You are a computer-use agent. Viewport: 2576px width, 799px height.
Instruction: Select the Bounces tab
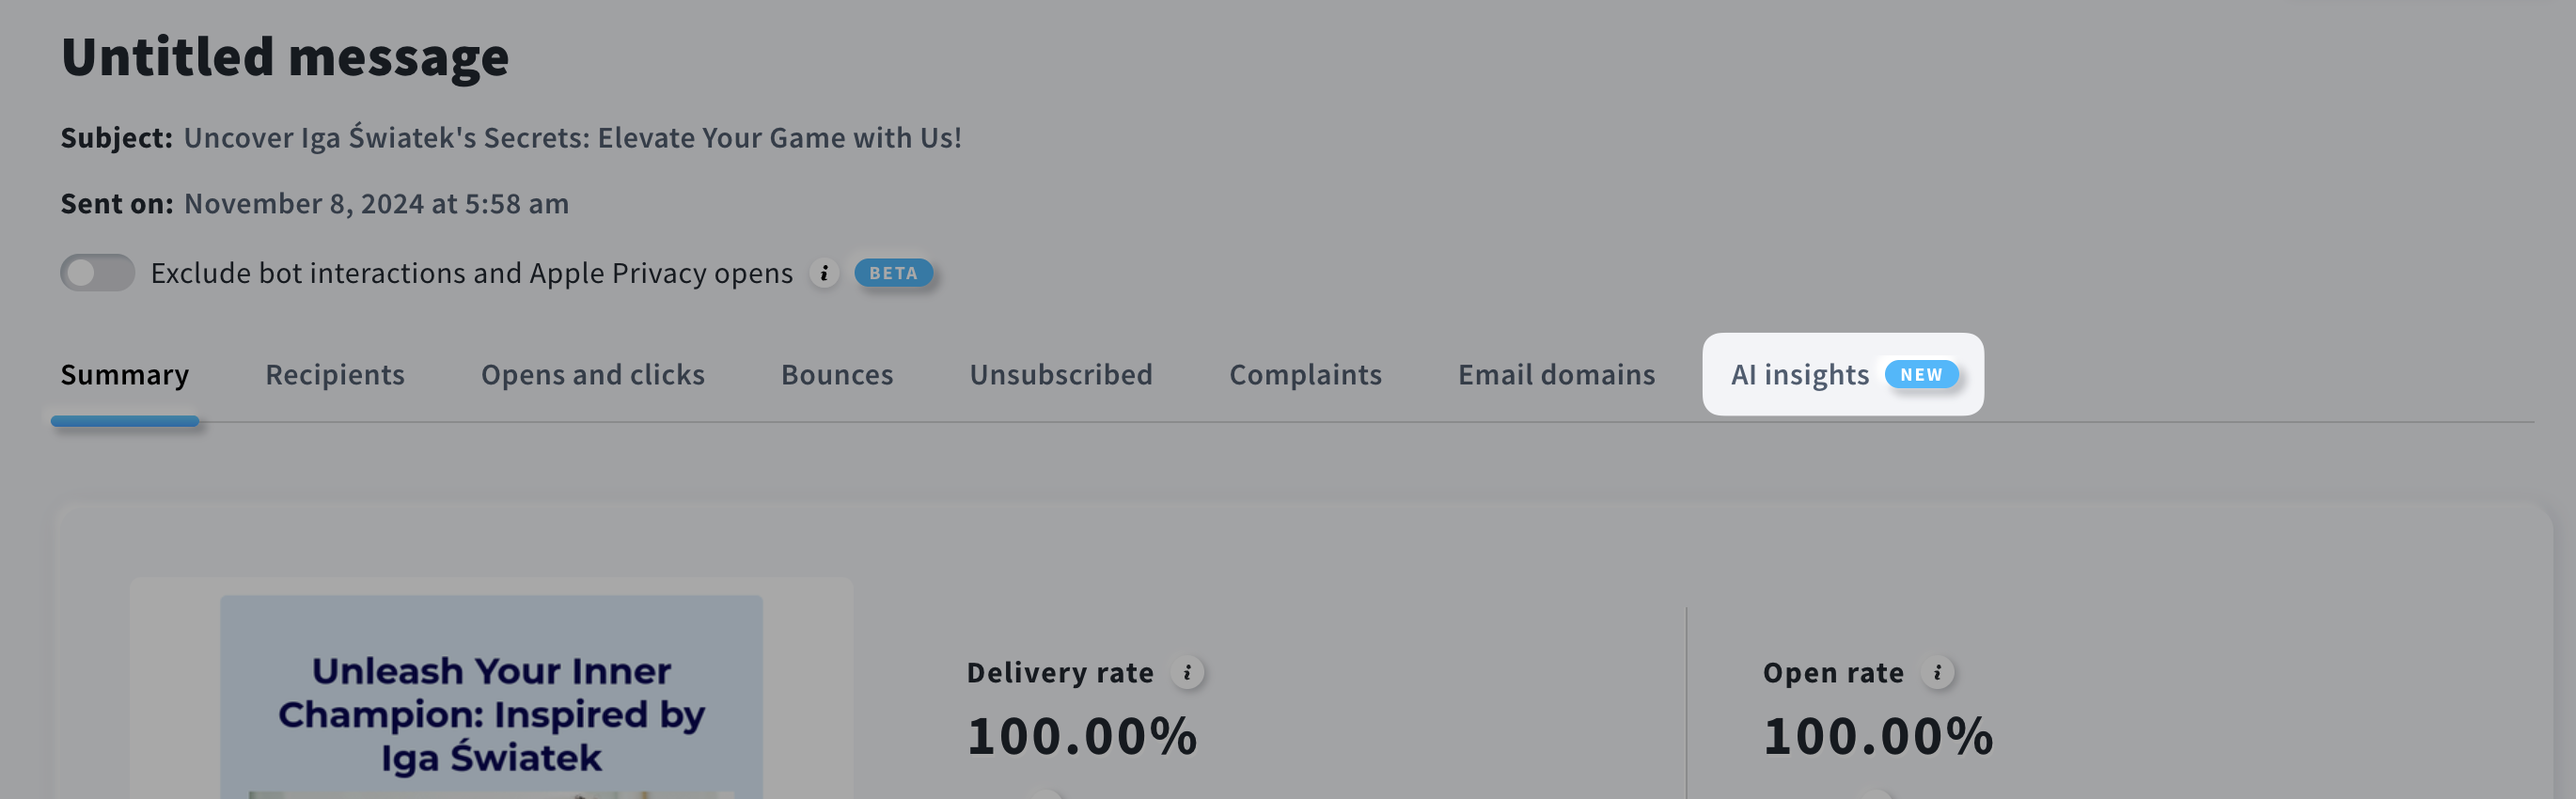[837, 375]
